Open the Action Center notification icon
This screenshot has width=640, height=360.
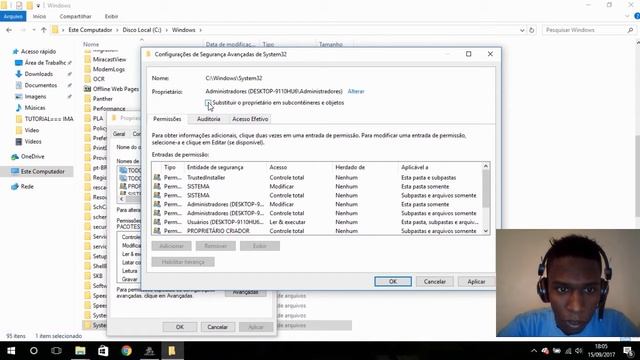click(629, 351)
